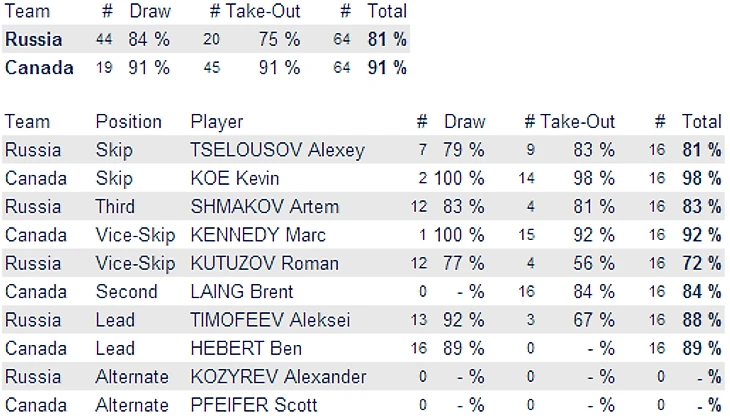Select LAING Brent in player list
The width and height of the screenshot is (730, 418).
point(242,292)
